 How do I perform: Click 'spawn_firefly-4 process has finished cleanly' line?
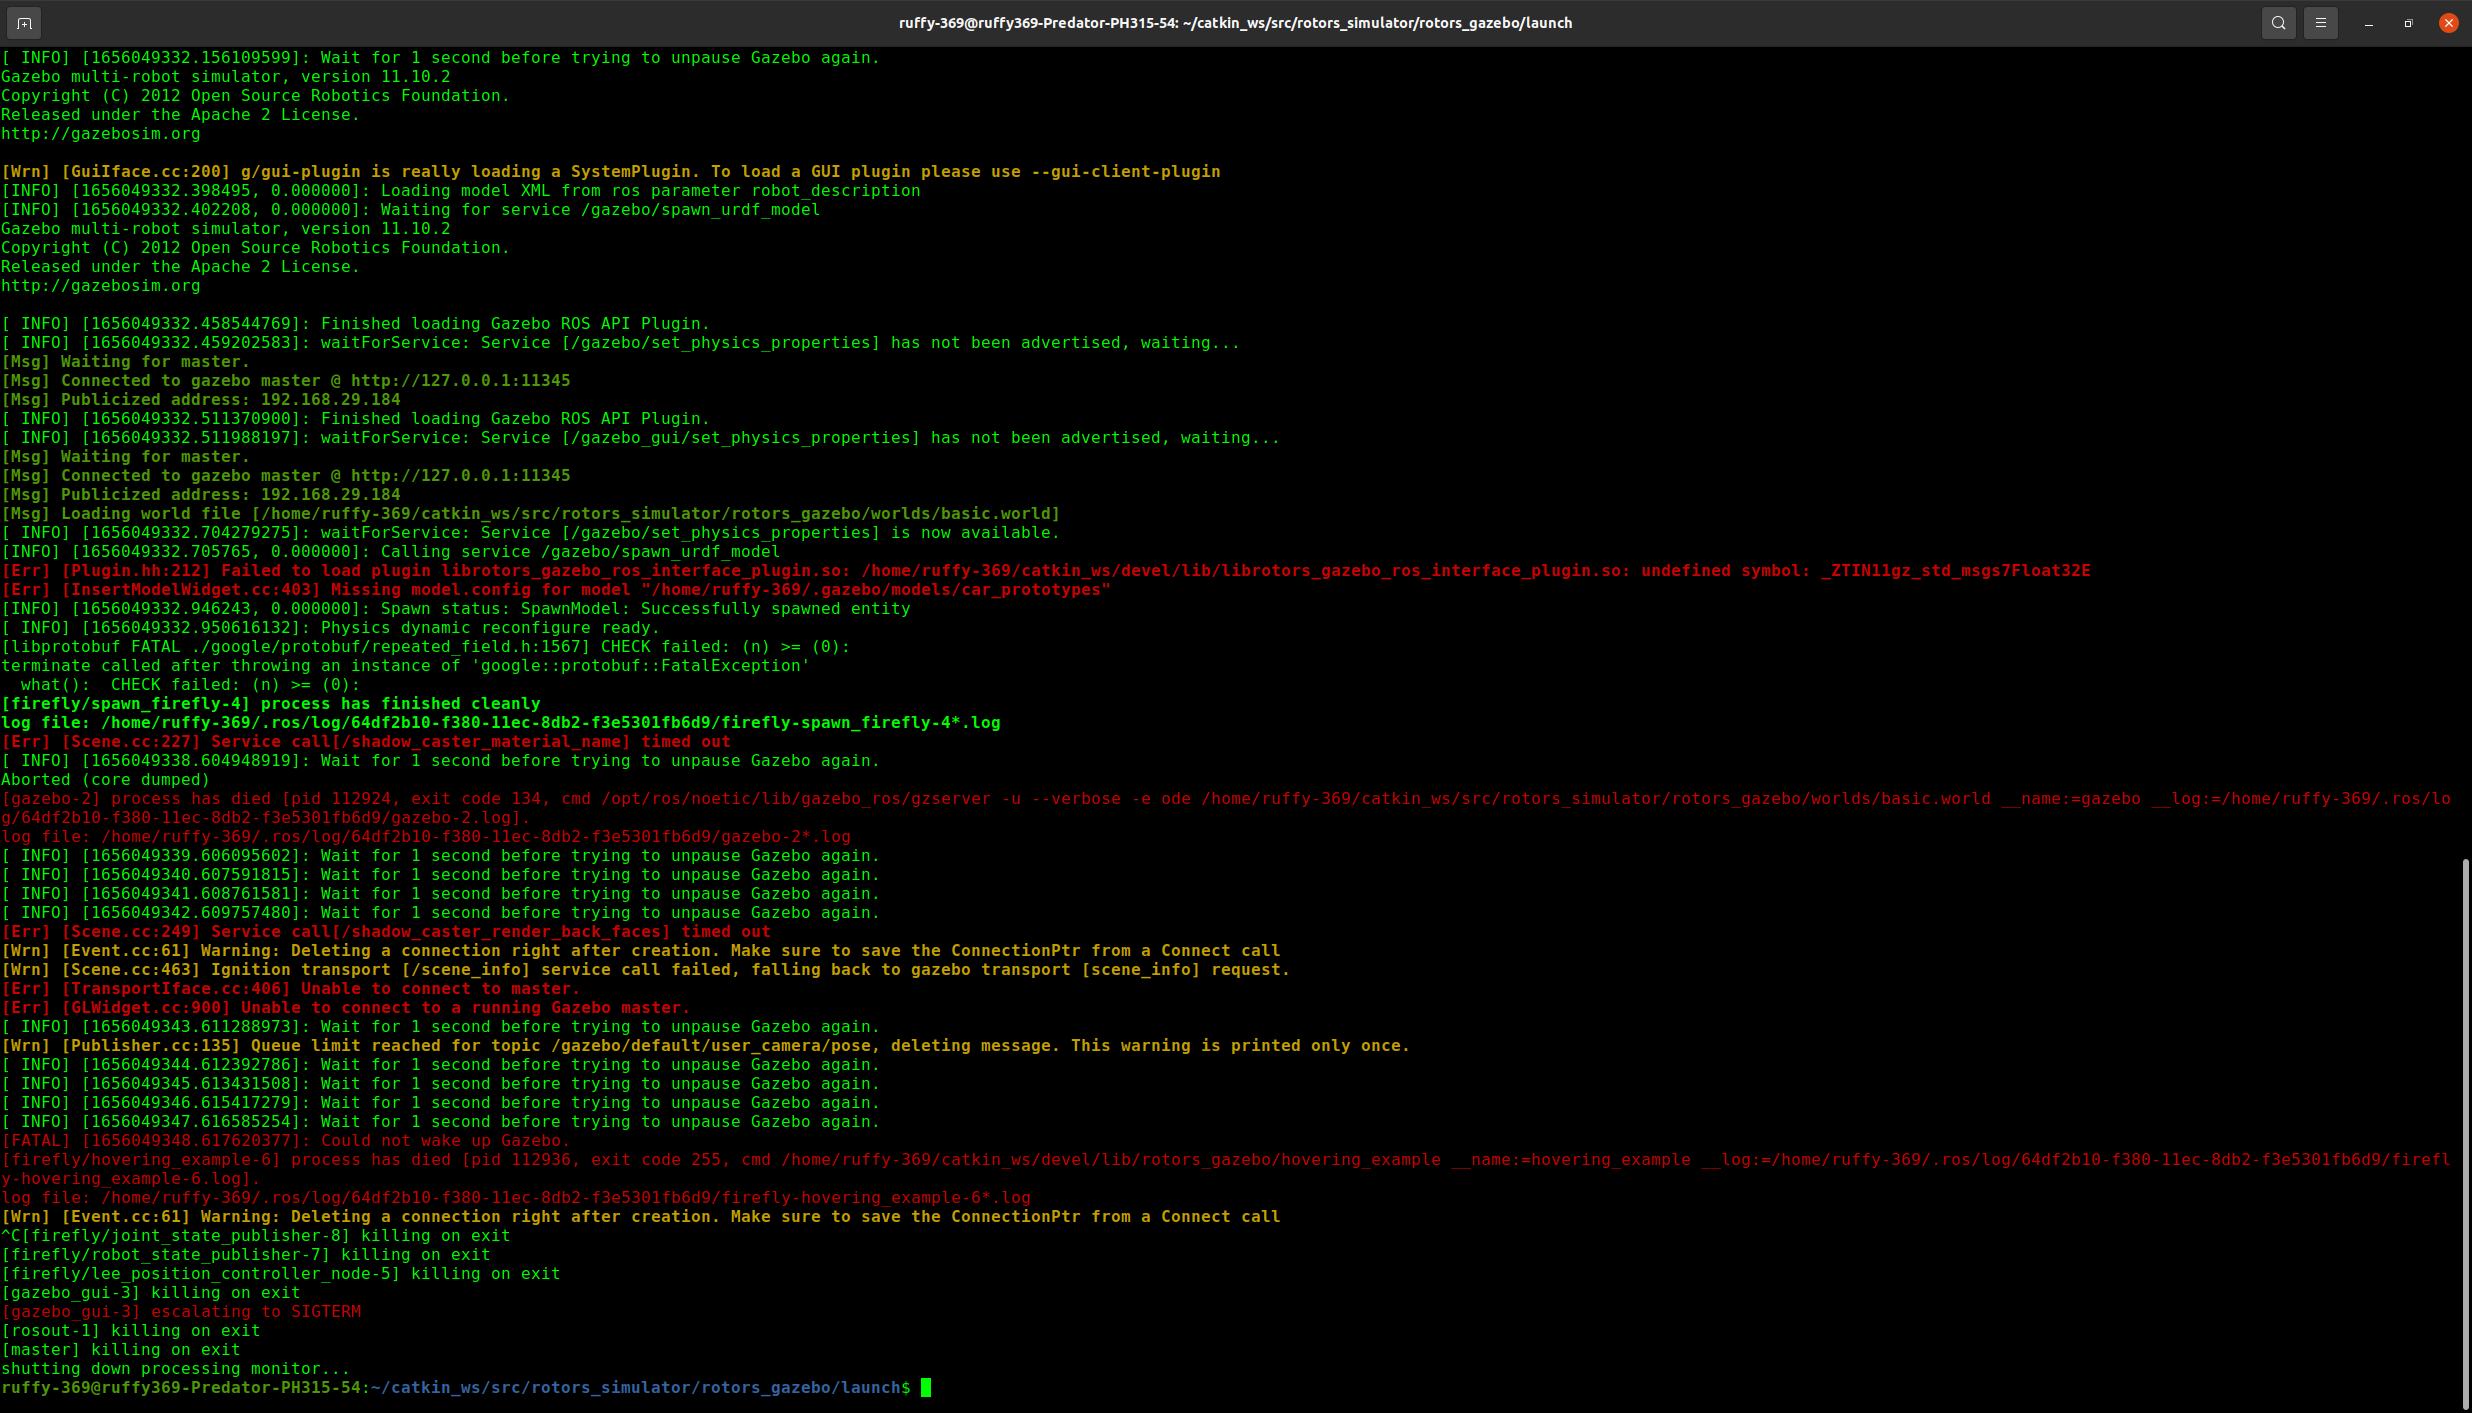coord(270,704)
